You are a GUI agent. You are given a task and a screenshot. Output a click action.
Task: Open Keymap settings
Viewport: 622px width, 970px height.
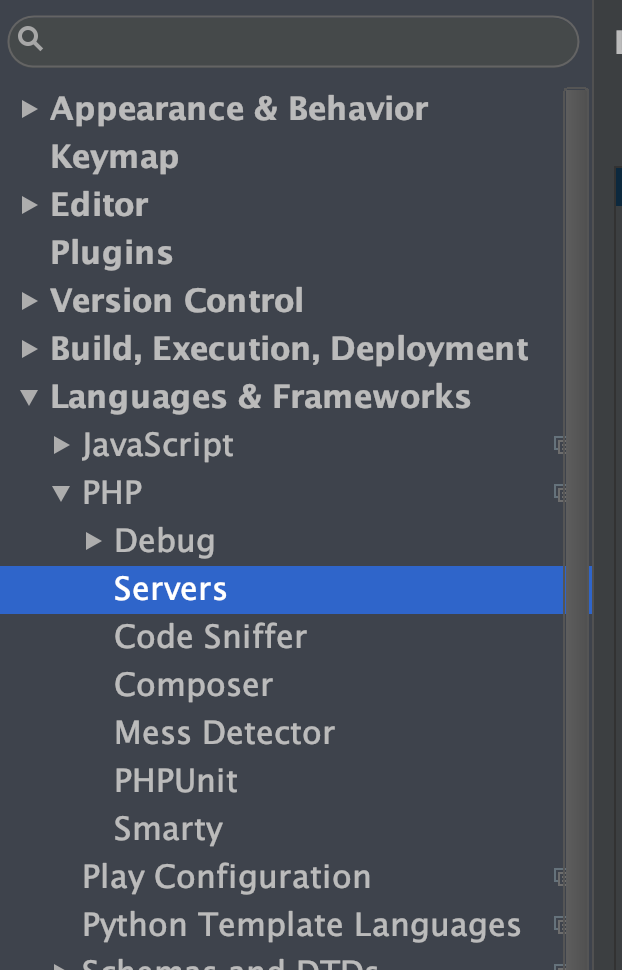click(x=114, y=157)
